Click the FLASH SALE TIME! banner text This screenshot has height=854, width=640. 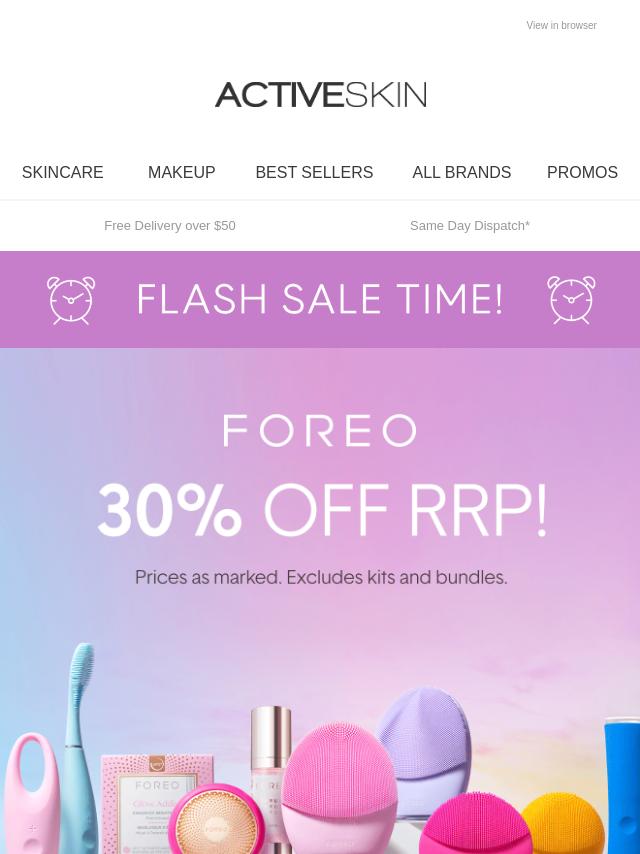(x=320, y=299)
